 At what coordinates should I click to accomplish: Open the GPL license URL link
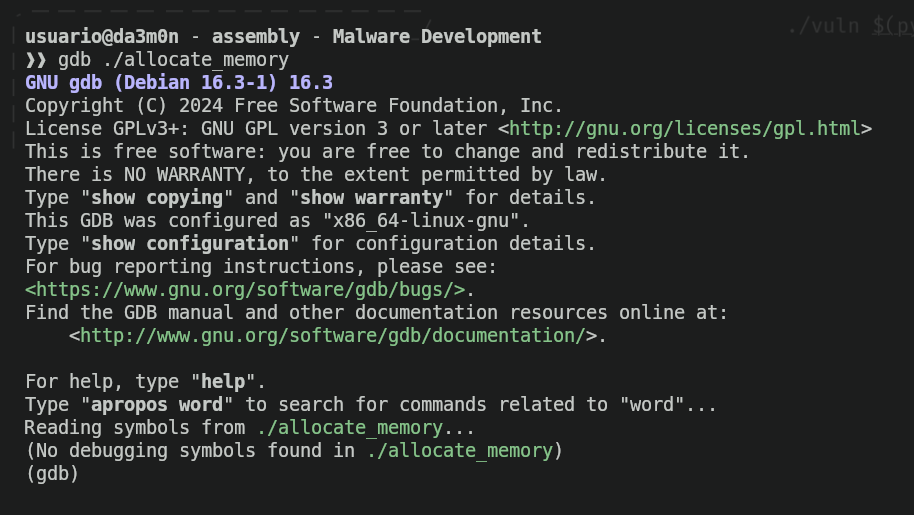point(690,129)
